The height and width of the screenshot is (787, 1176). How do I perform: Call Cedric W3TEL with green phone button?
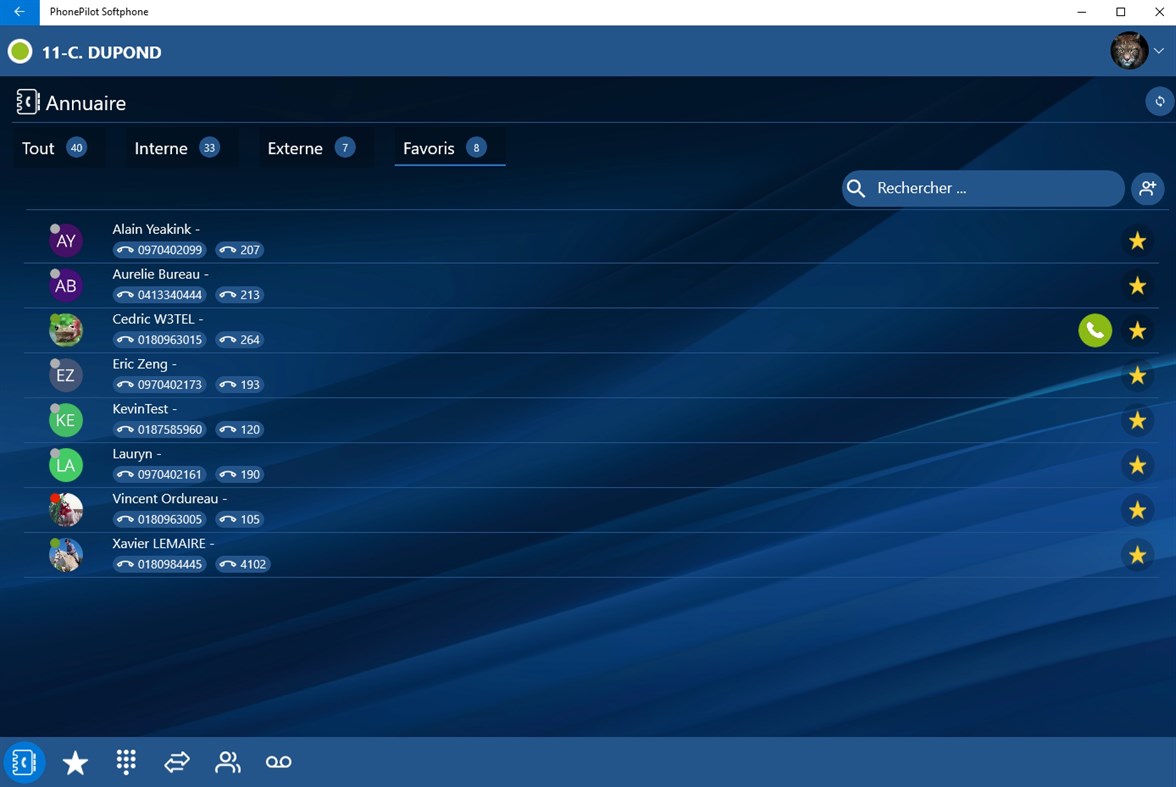(1095, 330)
